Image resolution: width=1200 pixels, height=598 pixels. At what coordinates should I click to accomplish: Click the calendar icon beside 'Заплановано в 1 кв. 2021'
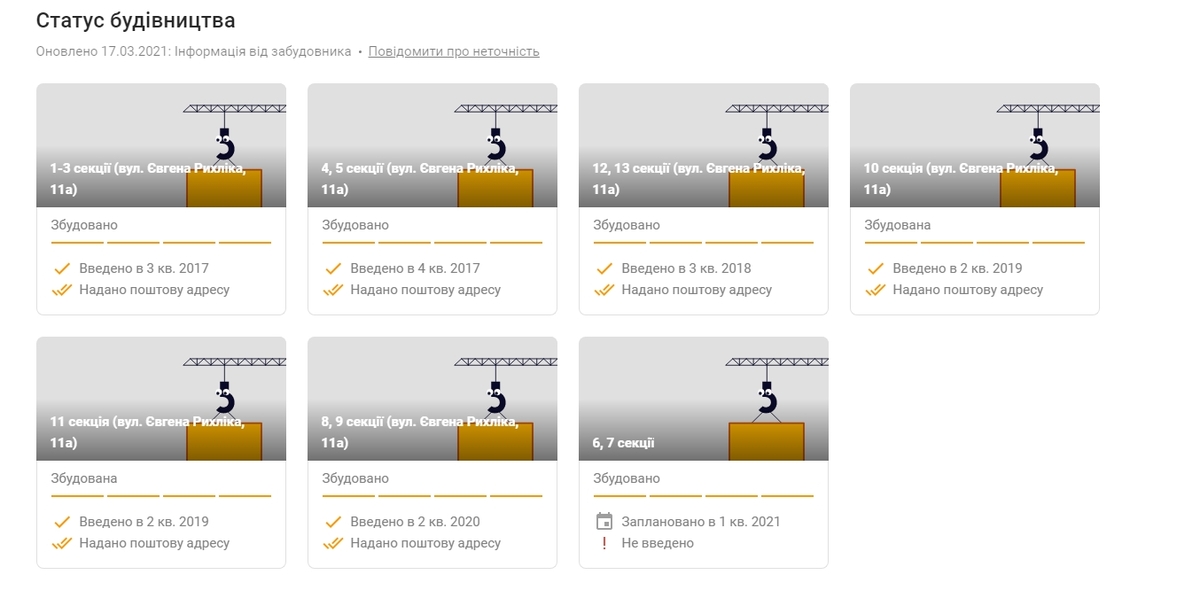pos(603,521)
